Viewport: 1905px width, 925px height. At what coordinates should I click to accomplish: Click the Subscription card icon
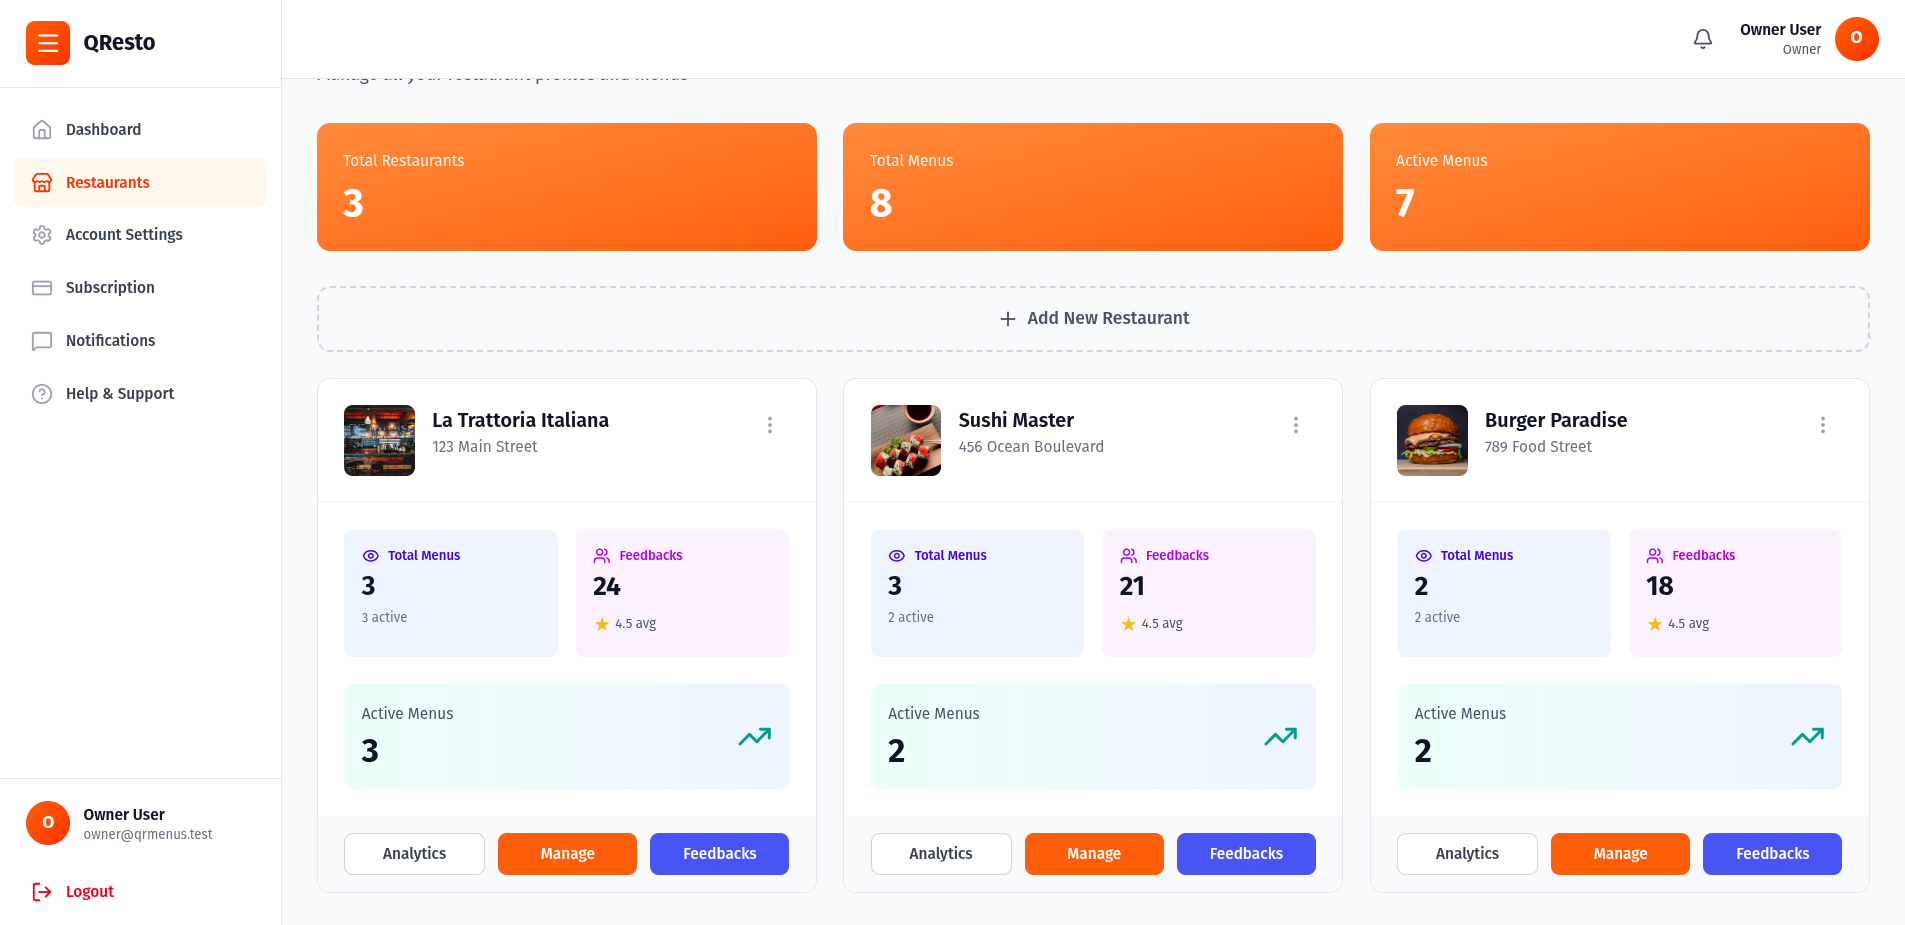point(42,288)
